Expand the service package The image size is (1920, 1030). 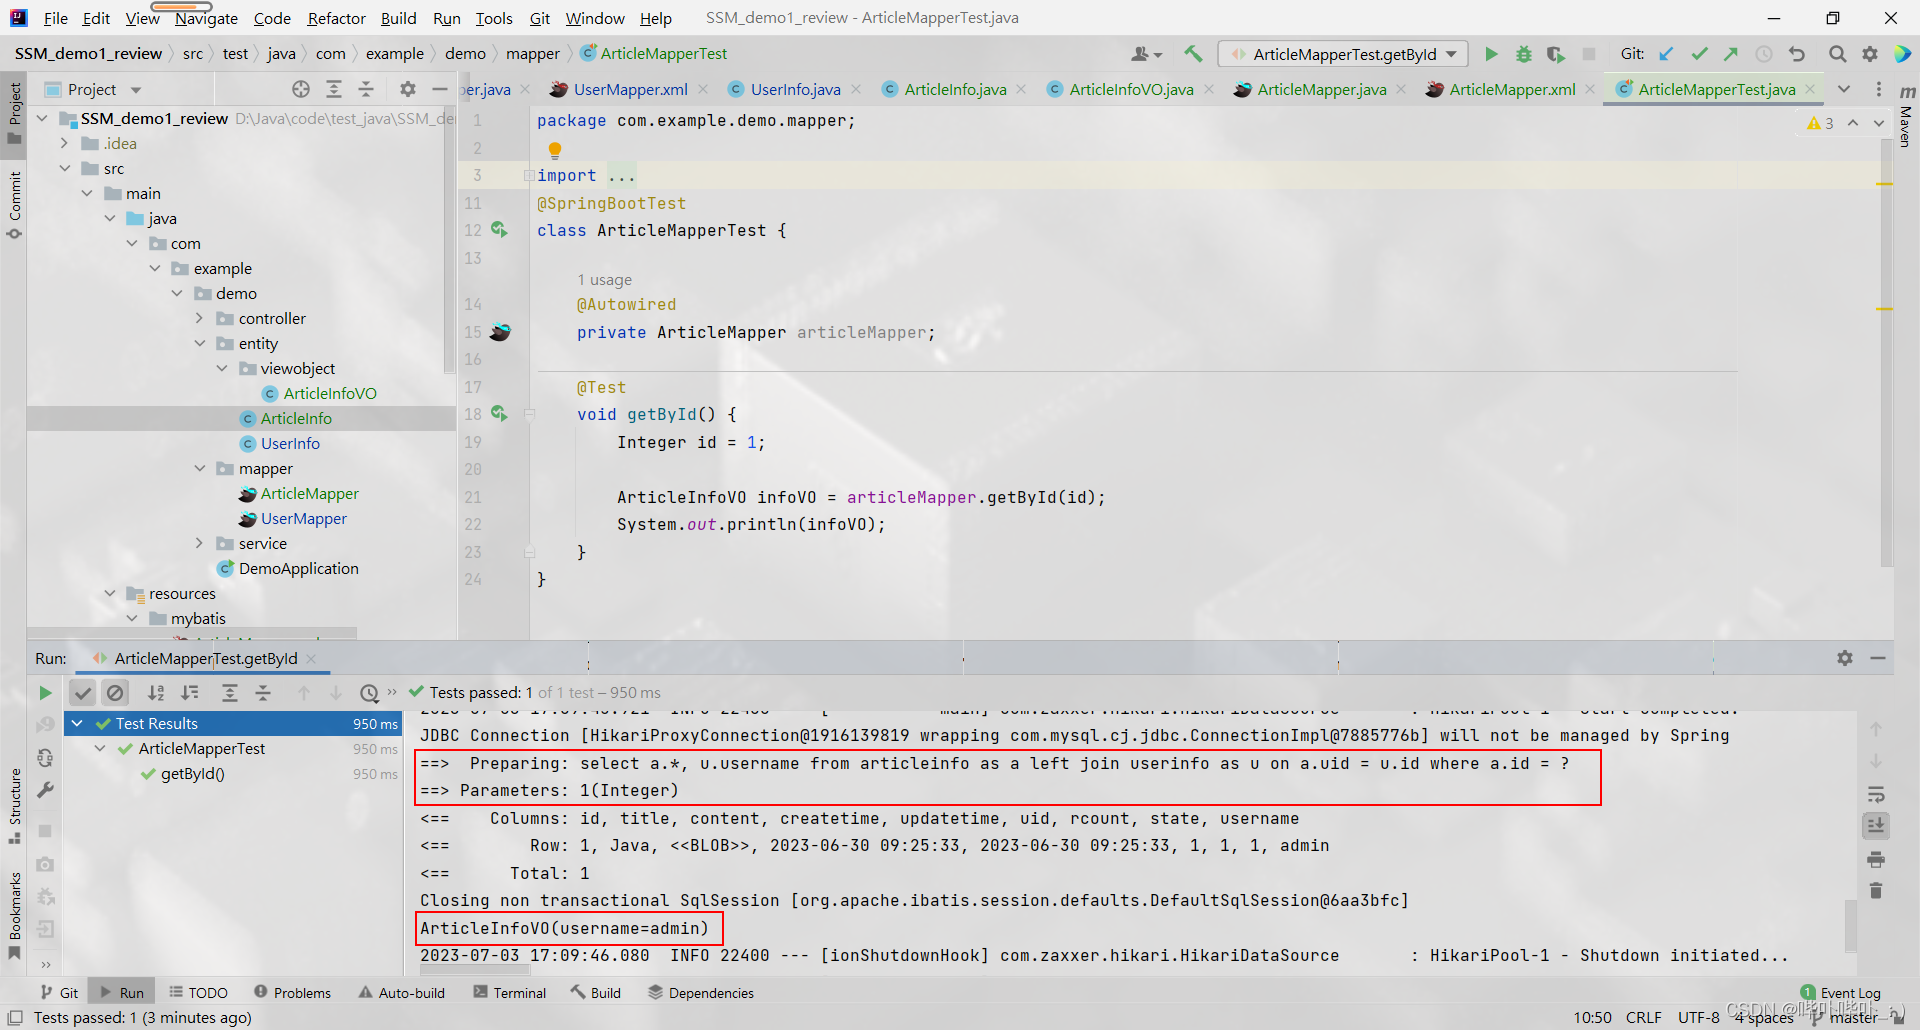[199, 544]
